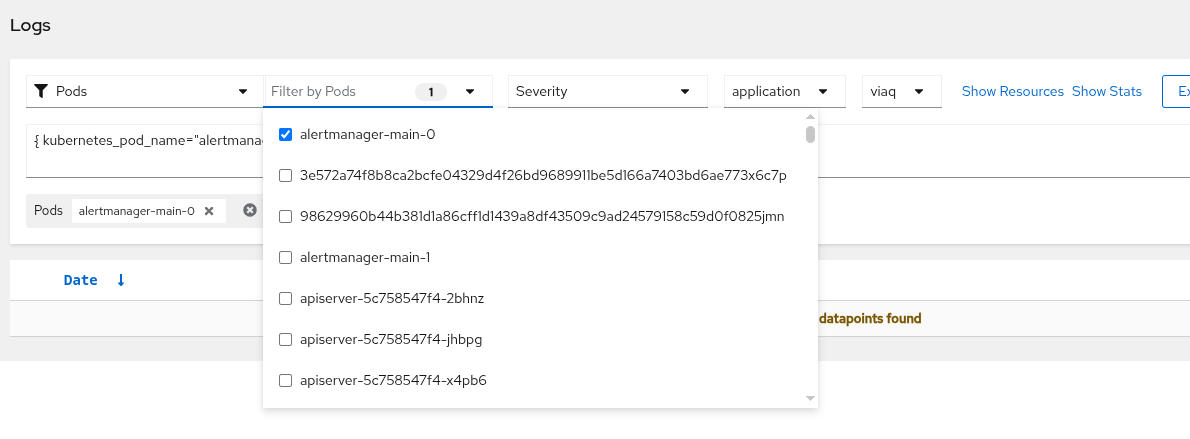Check the alertmanager-main-1 pod
Image resolution: width=1190 pixels, height=439 pixels.
(x=286, y=257)
